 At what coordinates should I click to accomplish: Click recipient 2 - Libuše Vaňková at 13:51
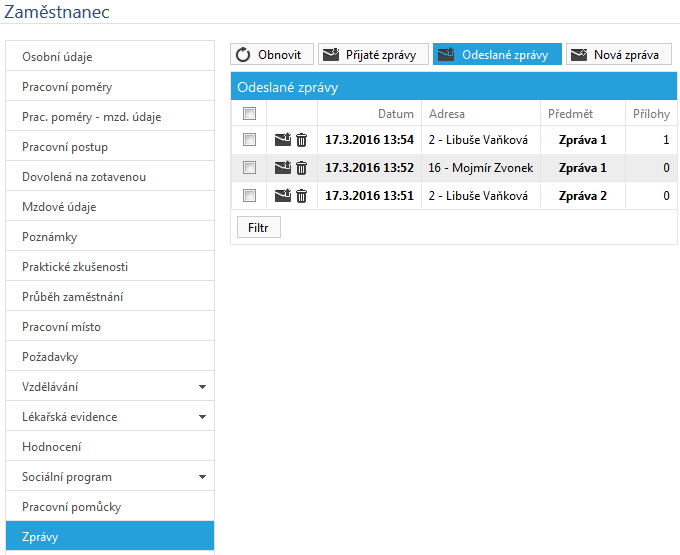[478, 196]
